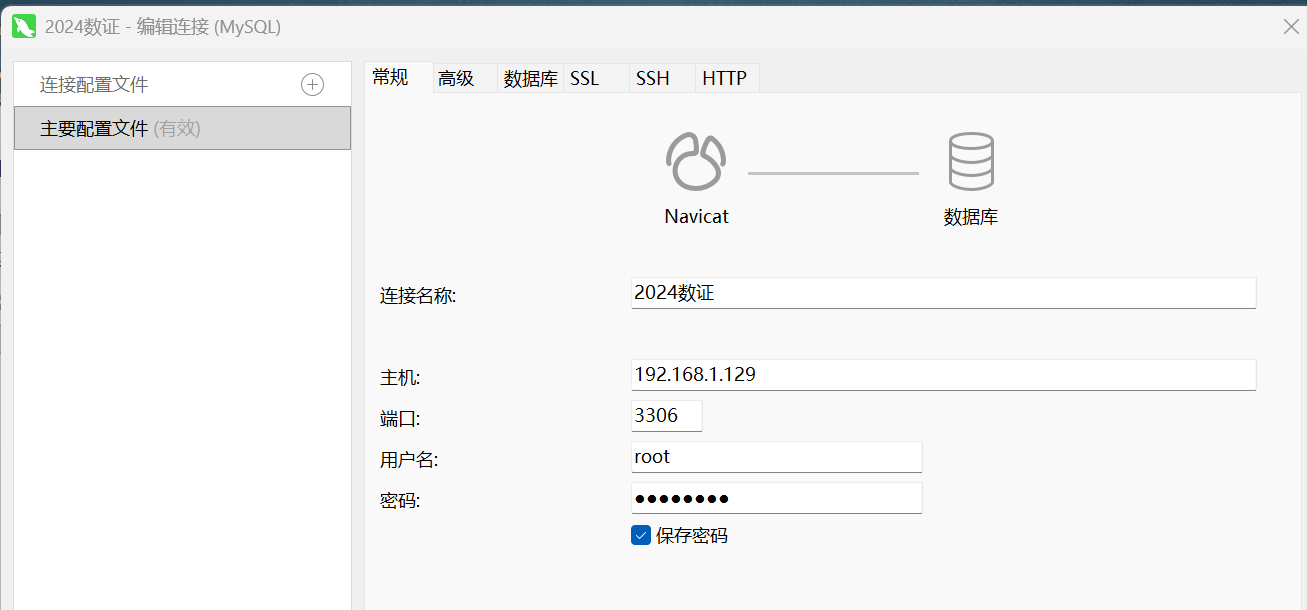Viewport: 1307px width, 610px height.
Task: Close the edit connection dialog
Action: point(1291,27)
